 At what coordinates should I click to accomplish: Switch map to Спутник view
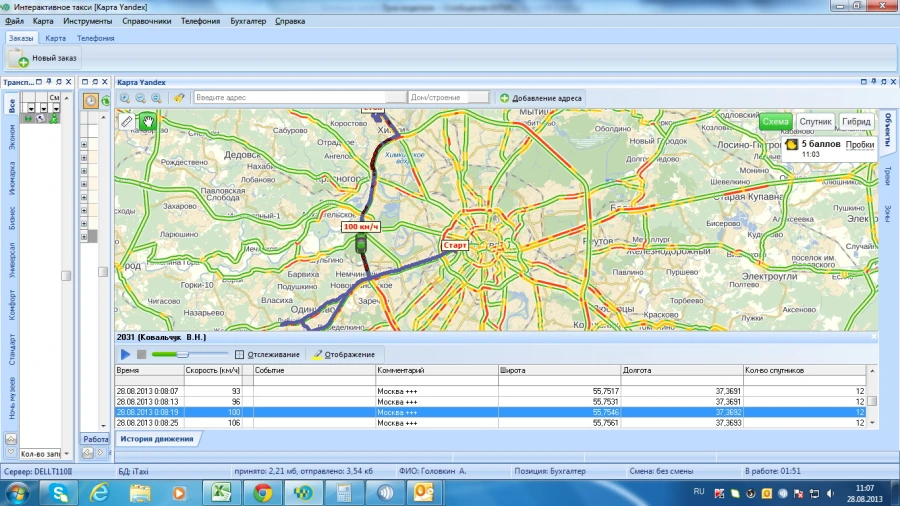pos(815,122)
